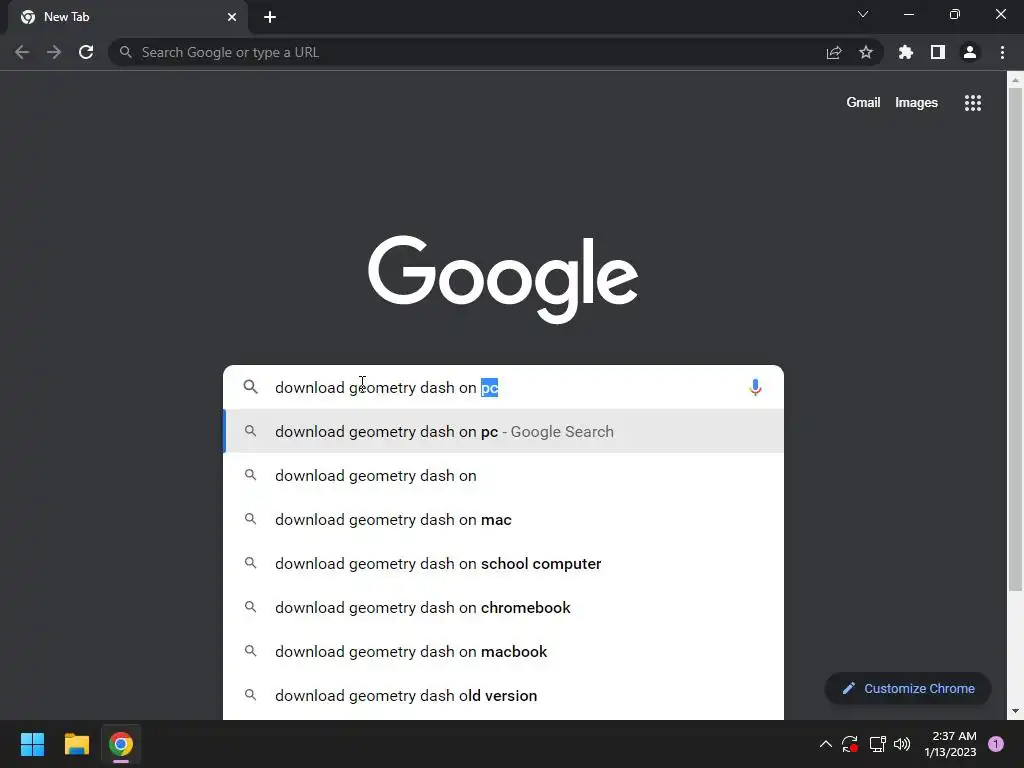1024x768 pixels.
Task: Show hidden system tray icons
Action: click(x=825, y=744)
